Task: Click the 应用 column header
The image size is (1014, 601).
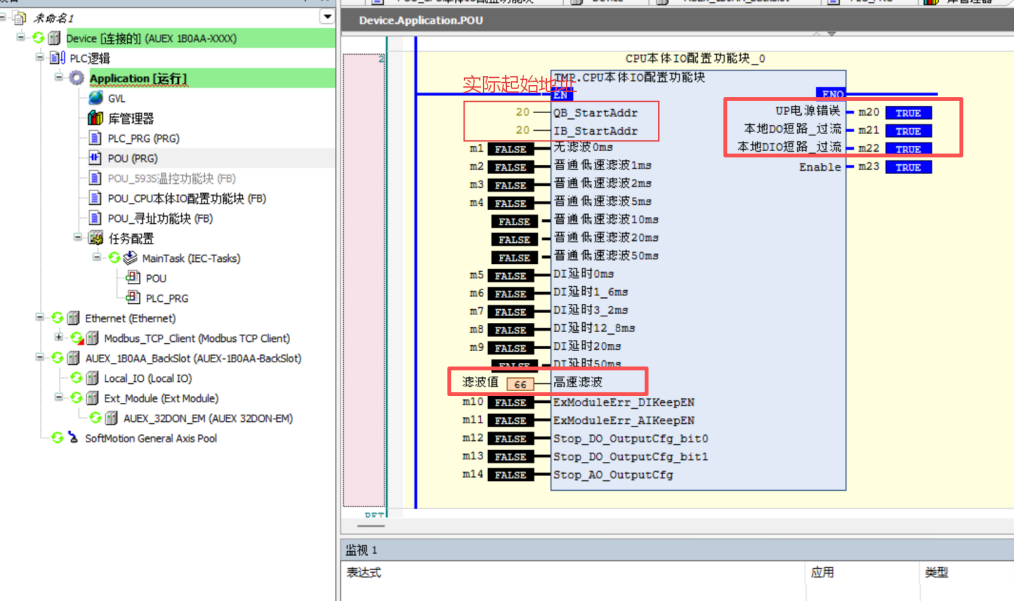Action: (823, 573)
